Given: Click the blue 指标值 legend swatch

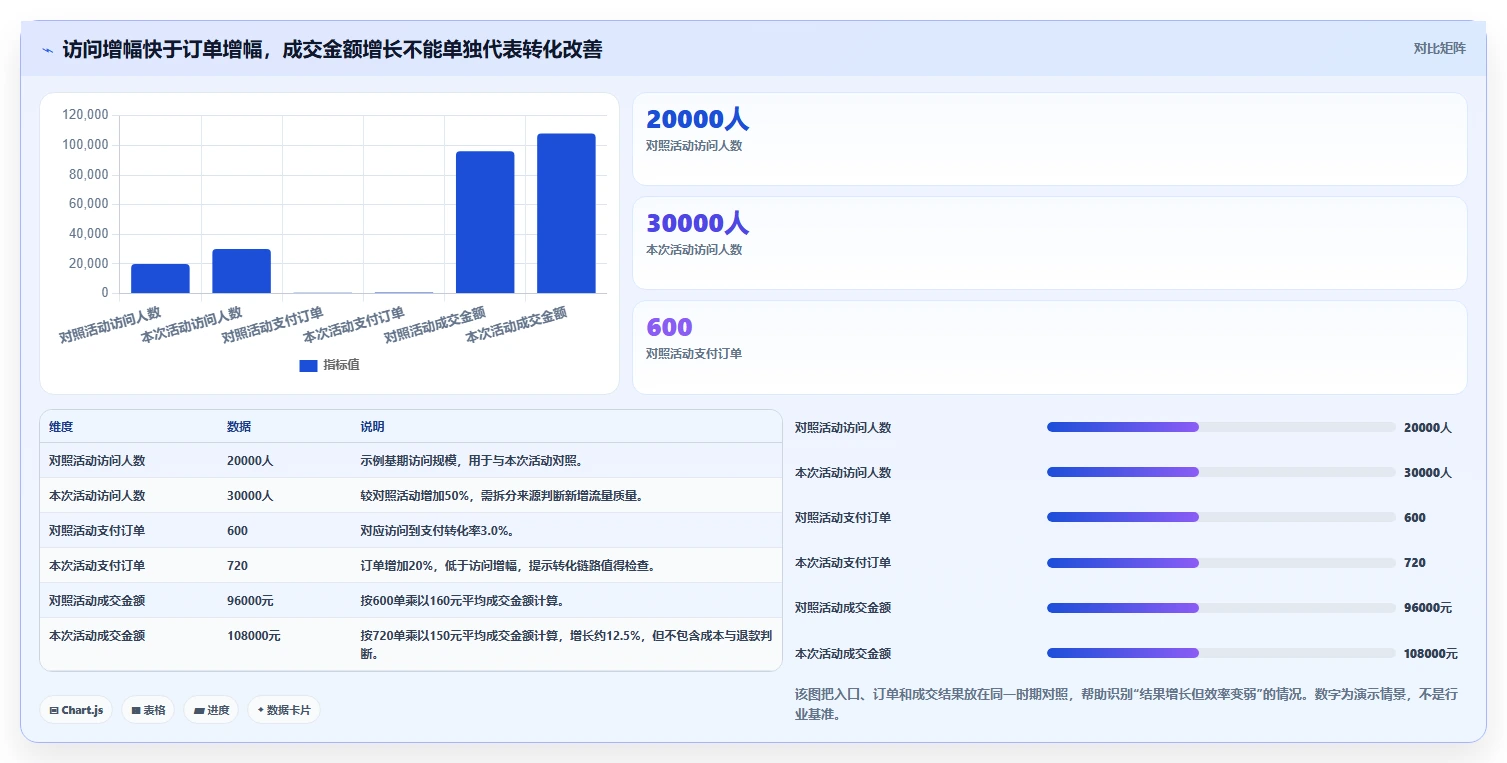Looking at the screenshot, I should click(308, 366).
